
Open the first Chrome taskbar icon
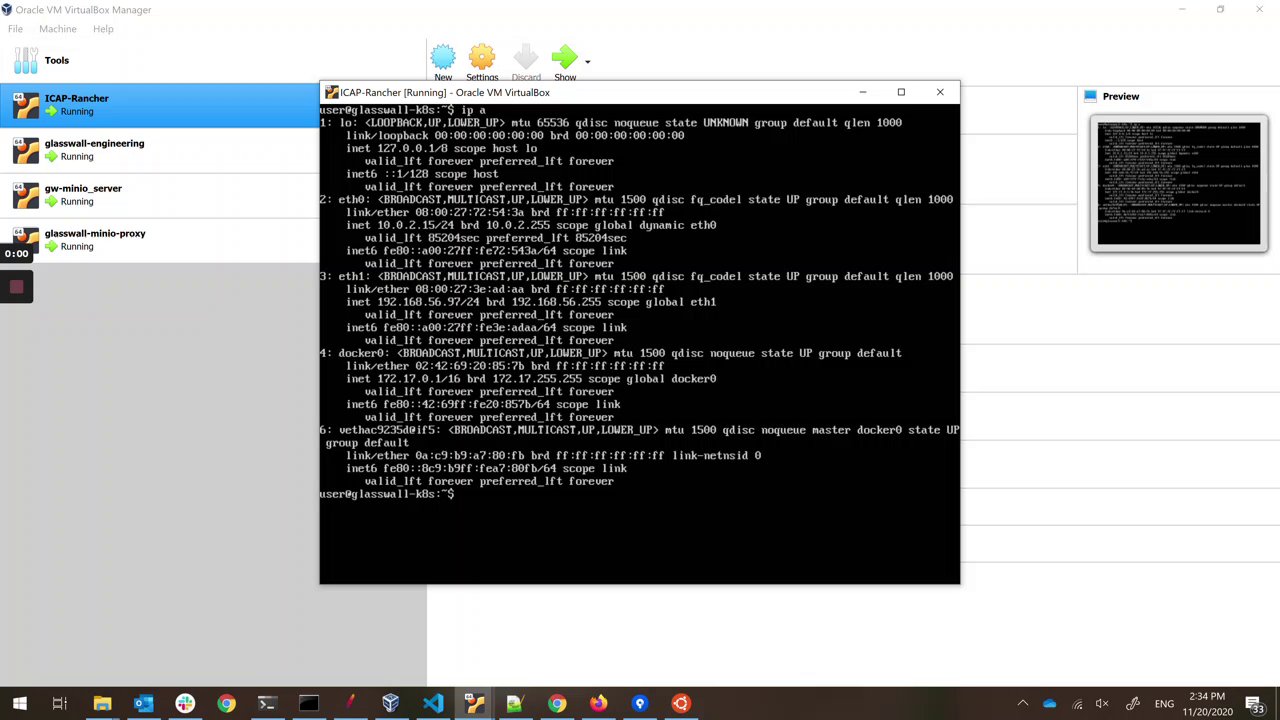point(226,704)
